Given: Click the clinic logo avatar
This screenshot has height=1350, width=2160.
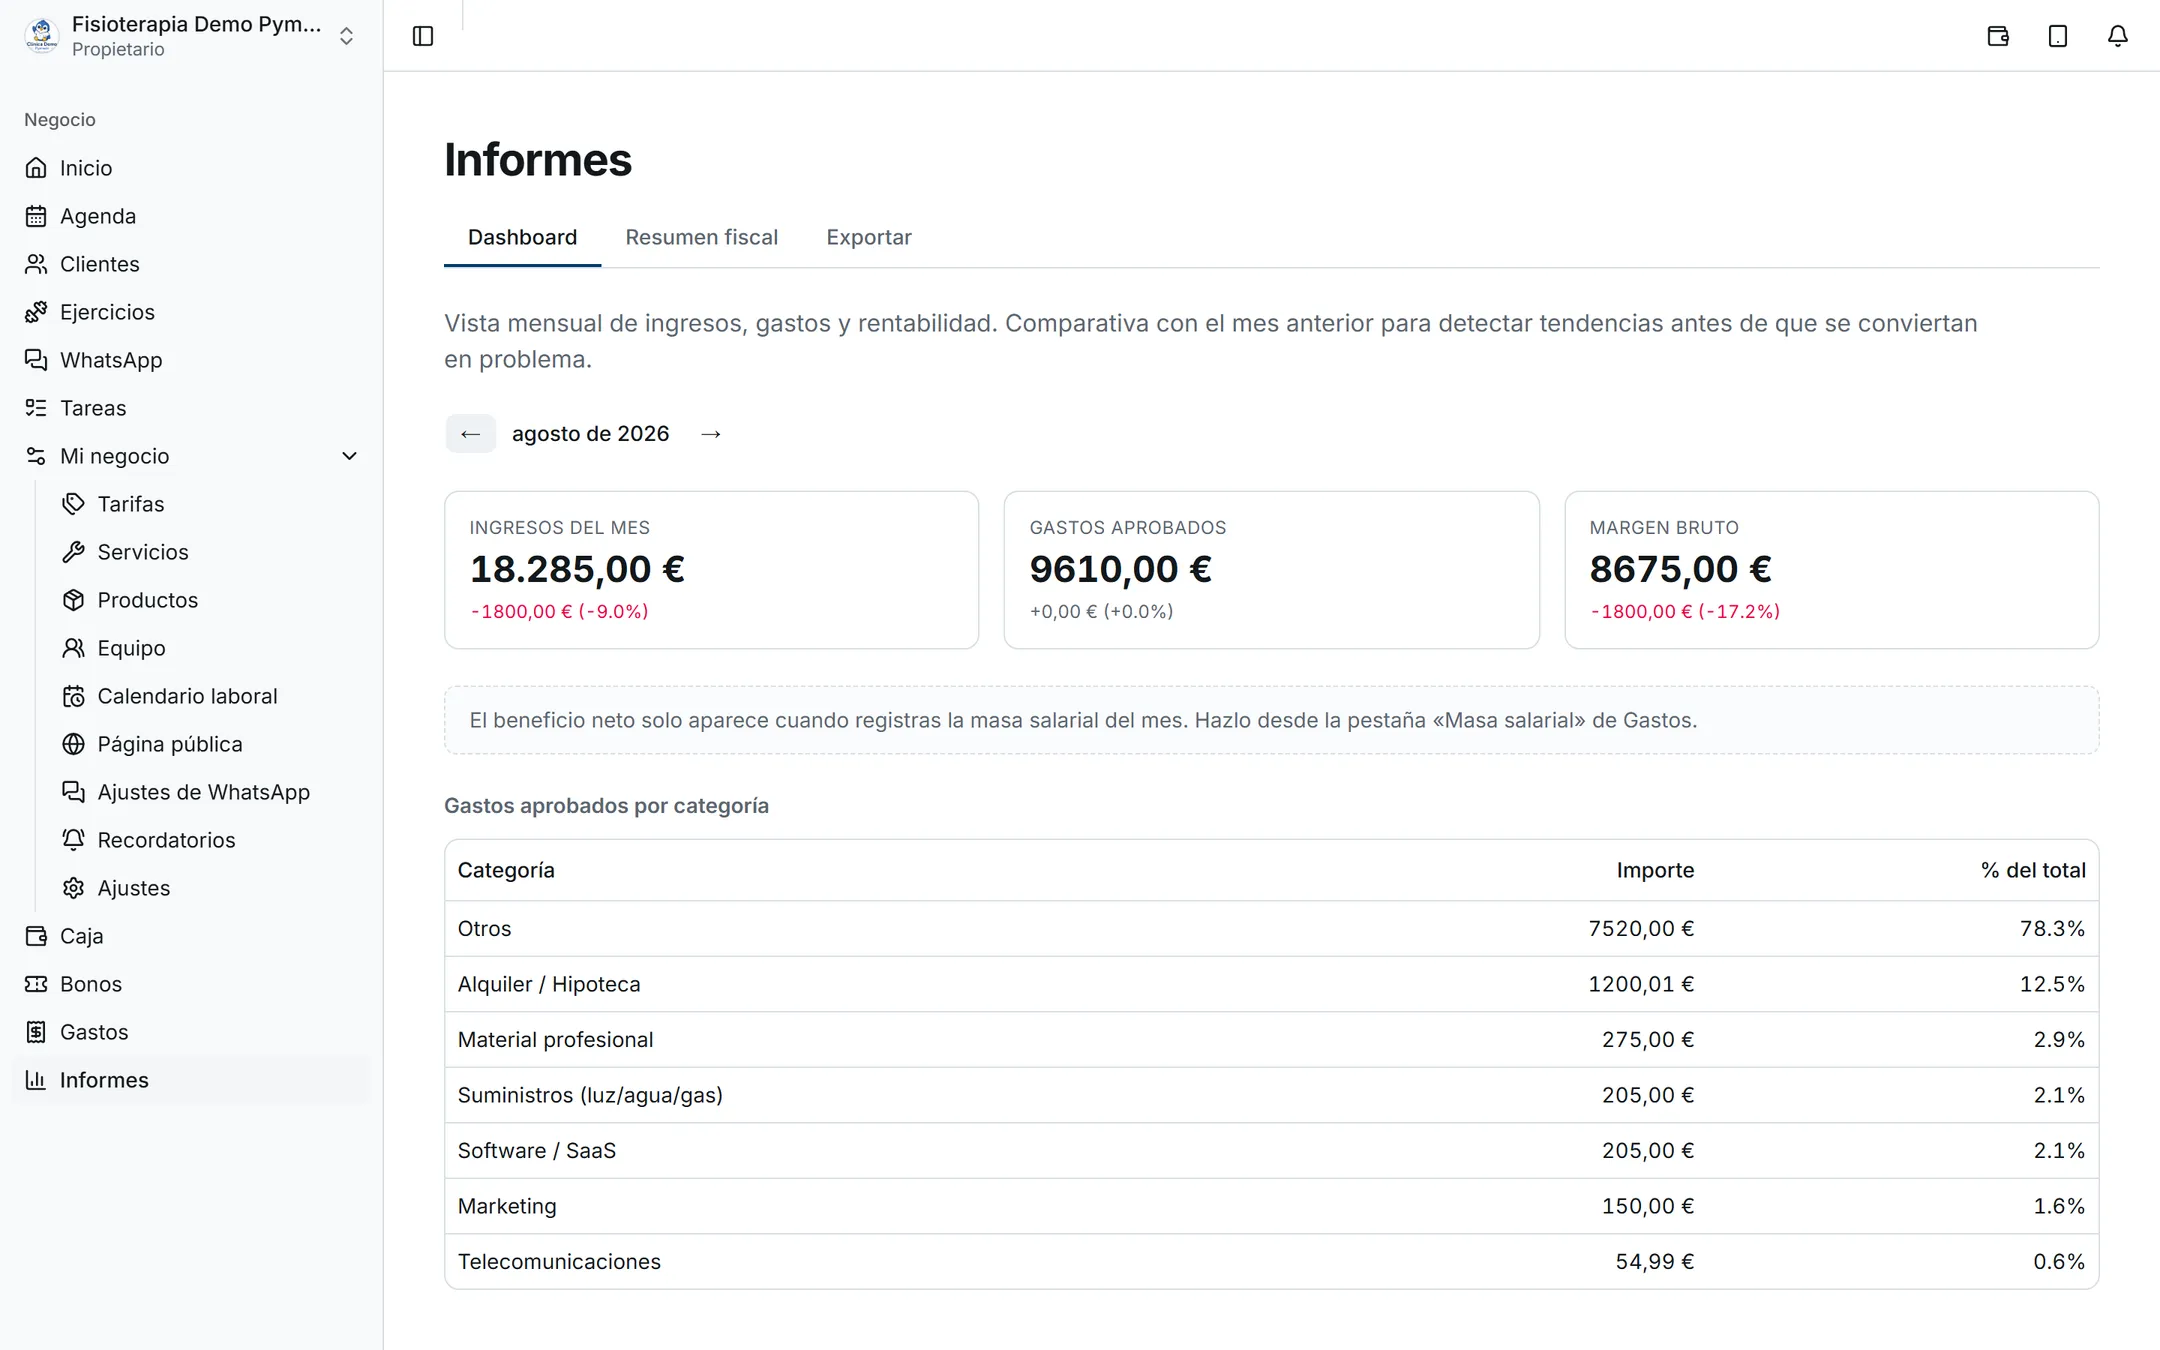Looking at the screenshot, I should tap(42, 36).
